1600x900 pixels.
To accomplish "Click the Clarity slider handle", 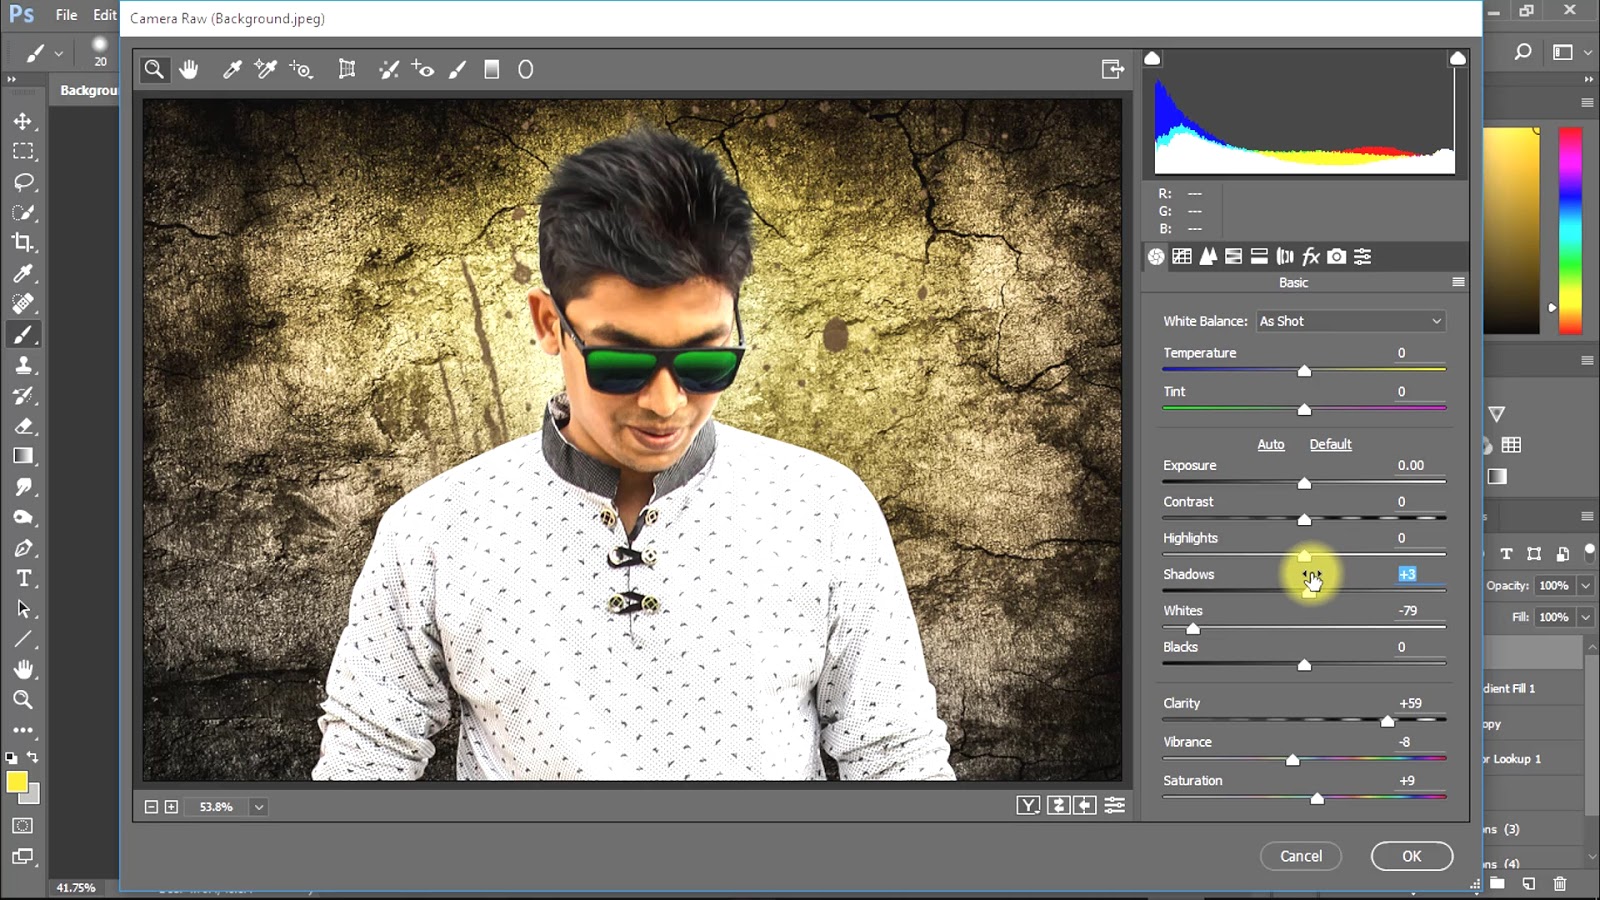I will coord(1387,721).
